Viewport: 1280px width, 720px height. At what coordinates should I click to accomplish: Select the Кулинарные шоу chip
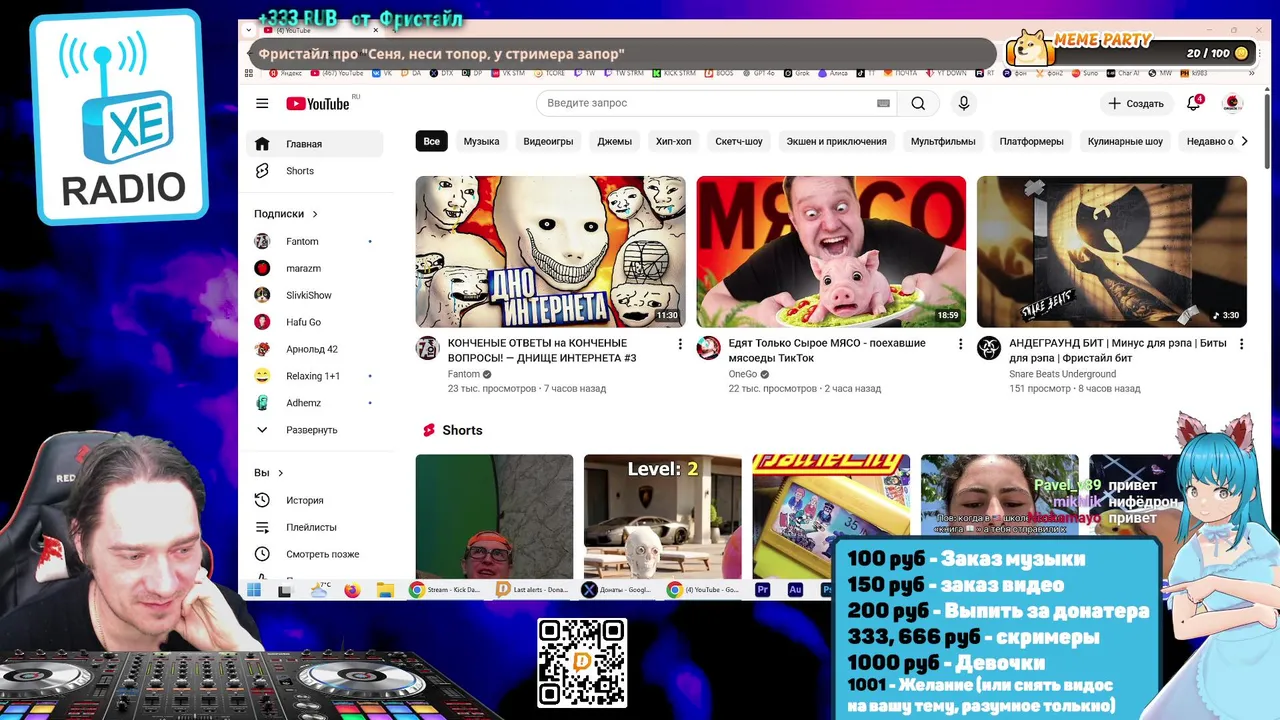point(1125,141)
